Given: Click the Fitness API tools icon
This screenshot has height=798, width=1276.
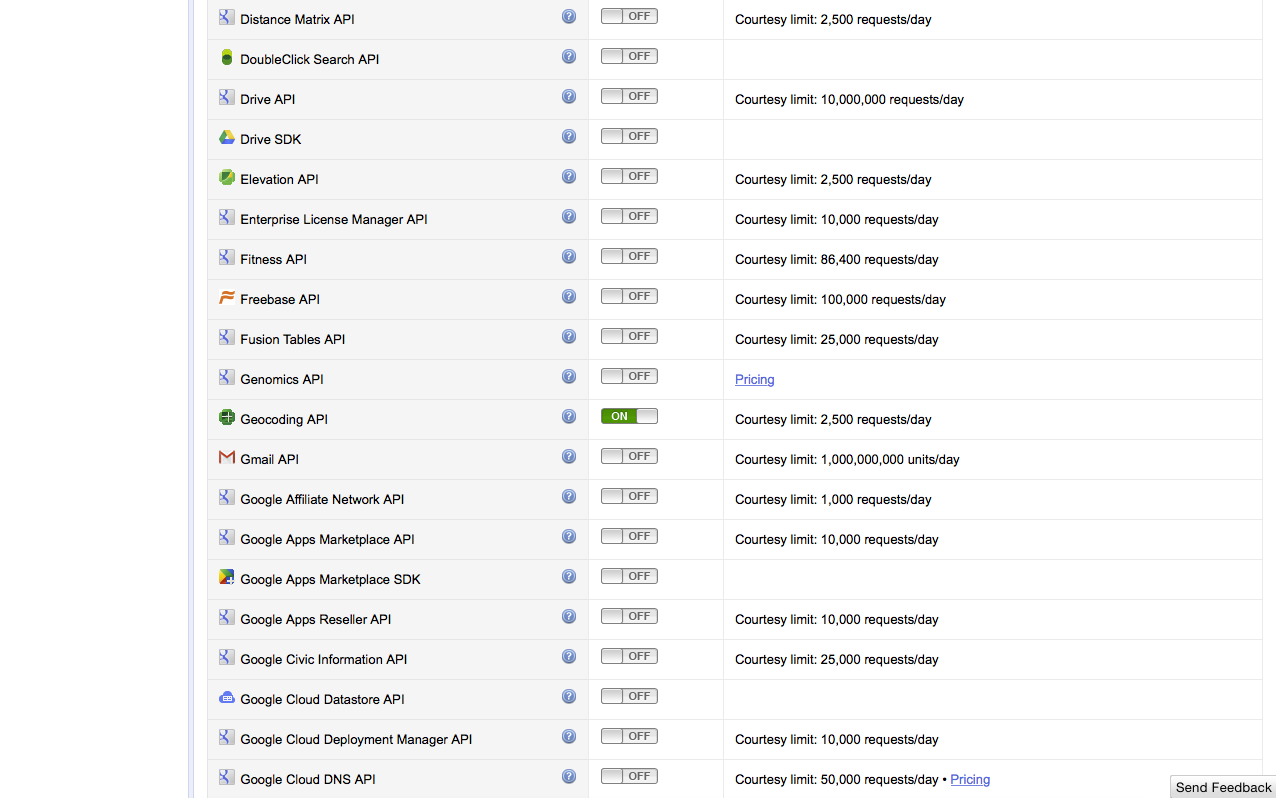Looking at the screenshot, I should (x=227, y=257).
